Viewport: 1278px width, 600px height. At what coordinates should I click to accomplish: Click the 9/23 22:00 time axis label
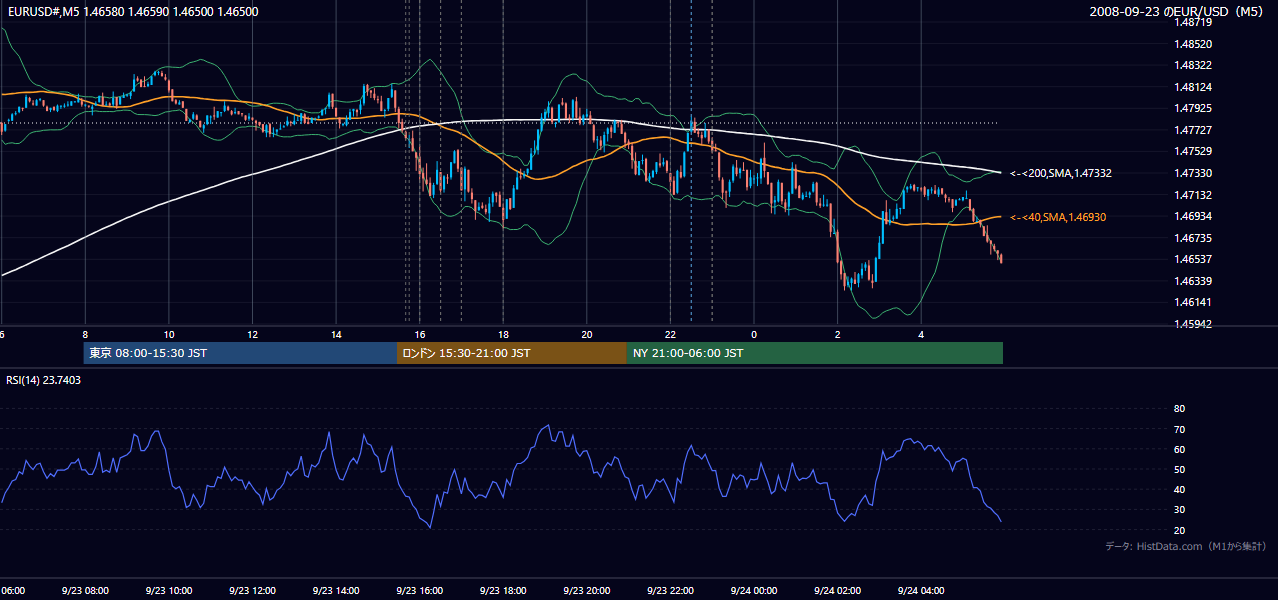[x=670, y=591]
